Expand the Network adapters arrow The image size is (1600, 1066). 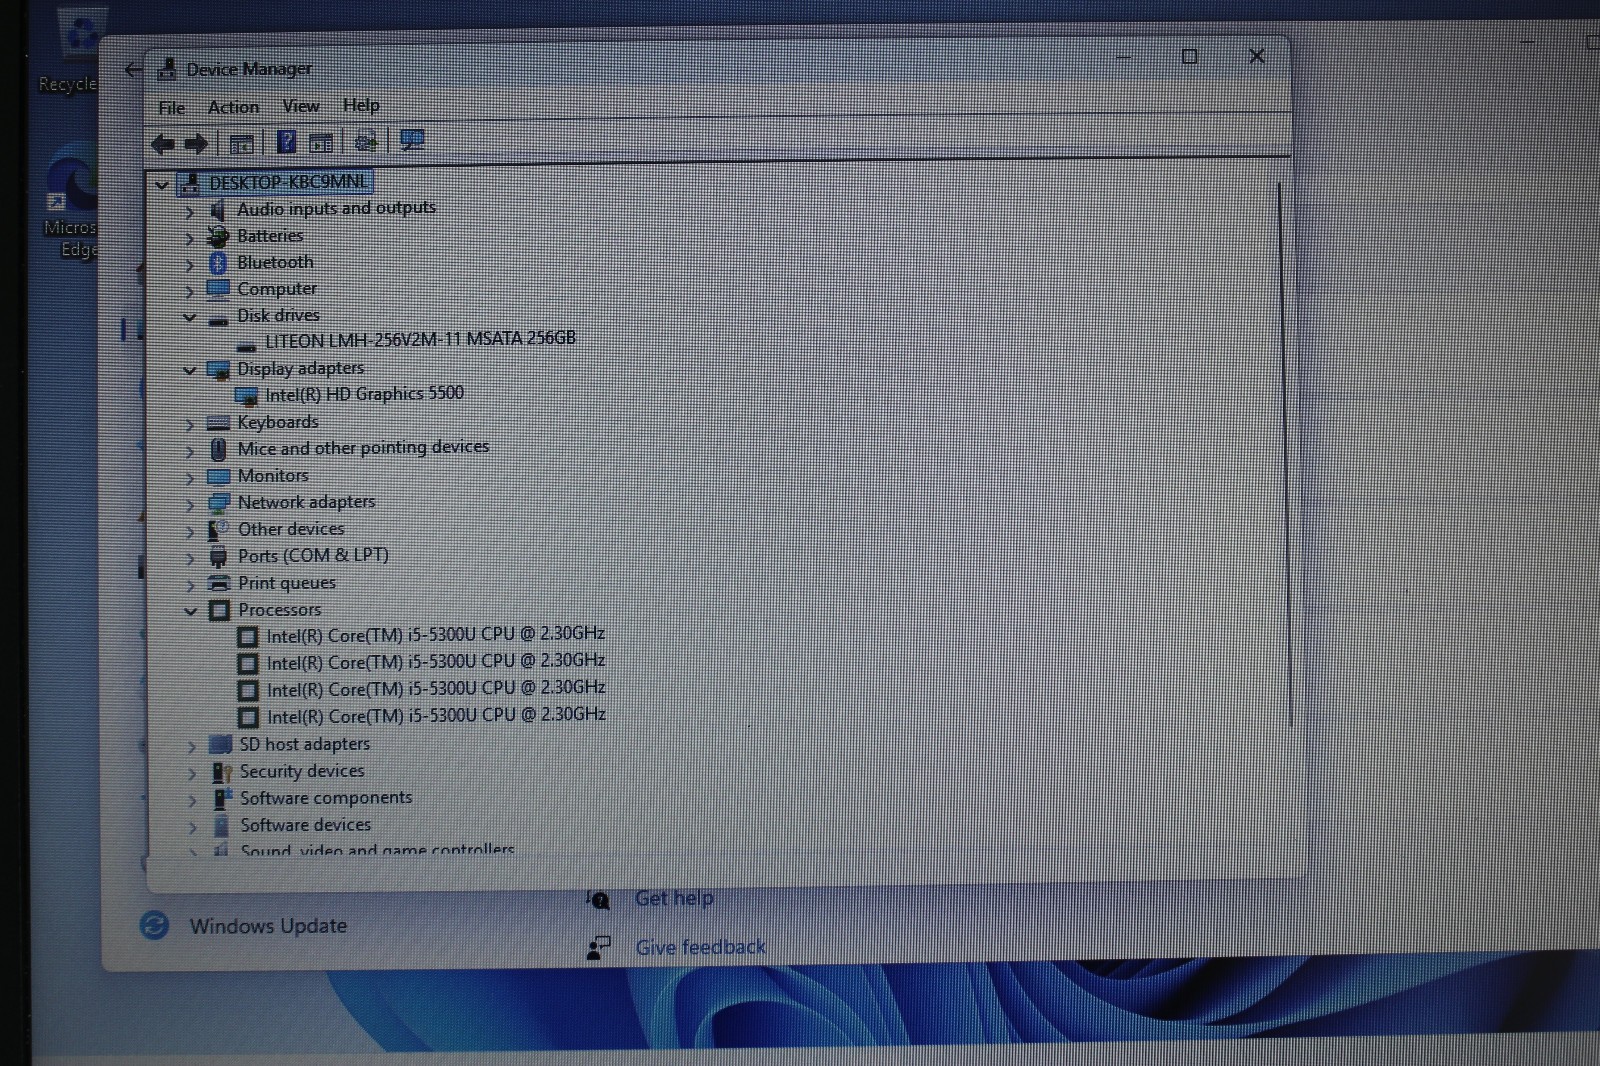(190, 504)
